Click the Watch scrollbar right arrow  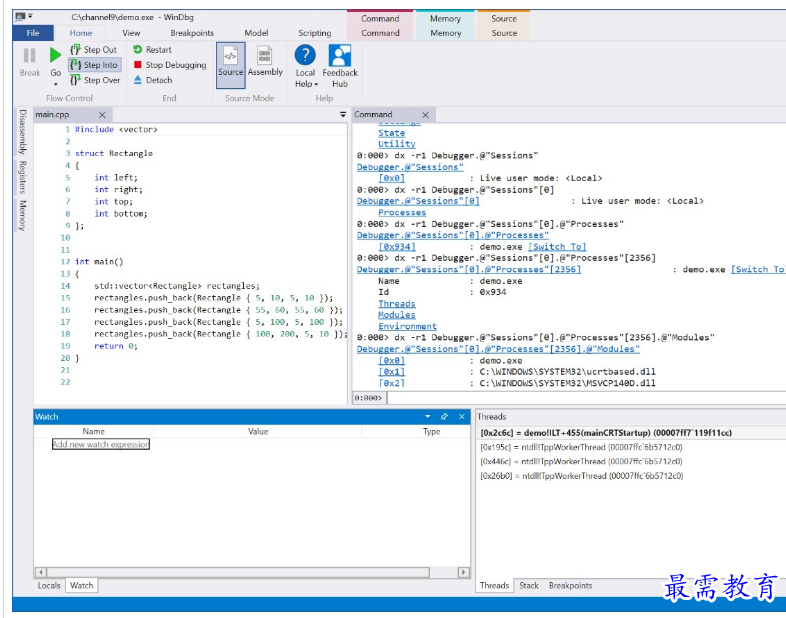(x=463, y=572)
